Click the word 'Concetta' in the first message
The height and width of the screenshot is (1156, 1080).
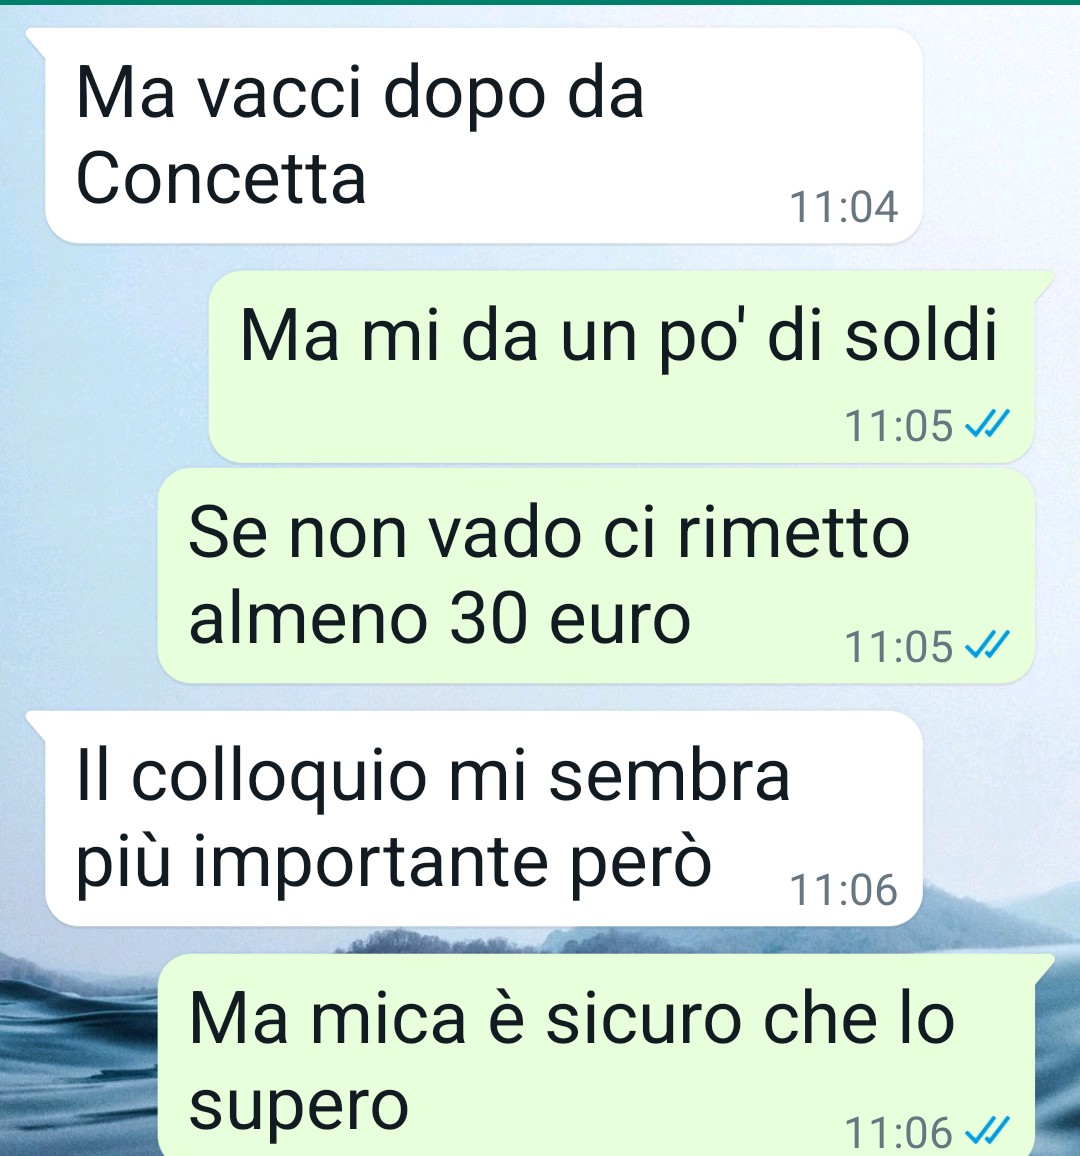pyautogui.click(x=221, y=178)
